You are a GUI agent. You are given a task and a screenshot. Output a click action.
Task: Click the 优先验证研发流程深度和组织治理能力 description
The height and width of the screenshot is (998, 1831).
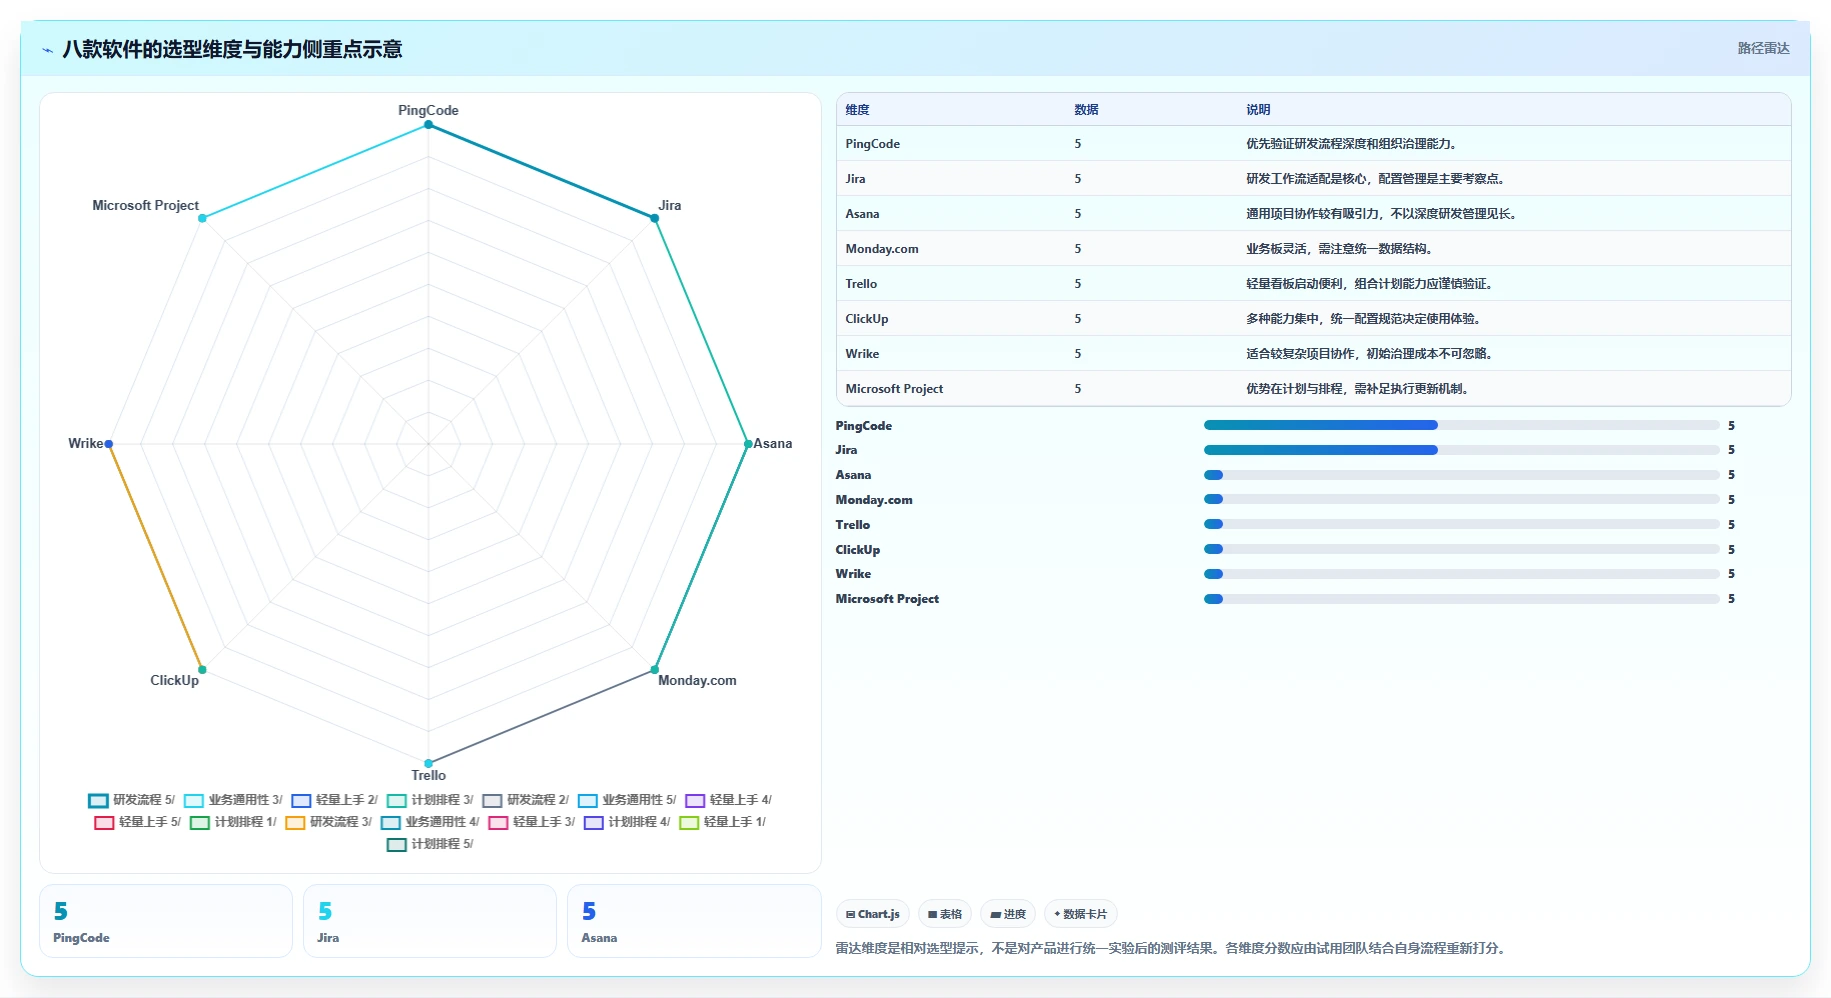pos(1353,144)
